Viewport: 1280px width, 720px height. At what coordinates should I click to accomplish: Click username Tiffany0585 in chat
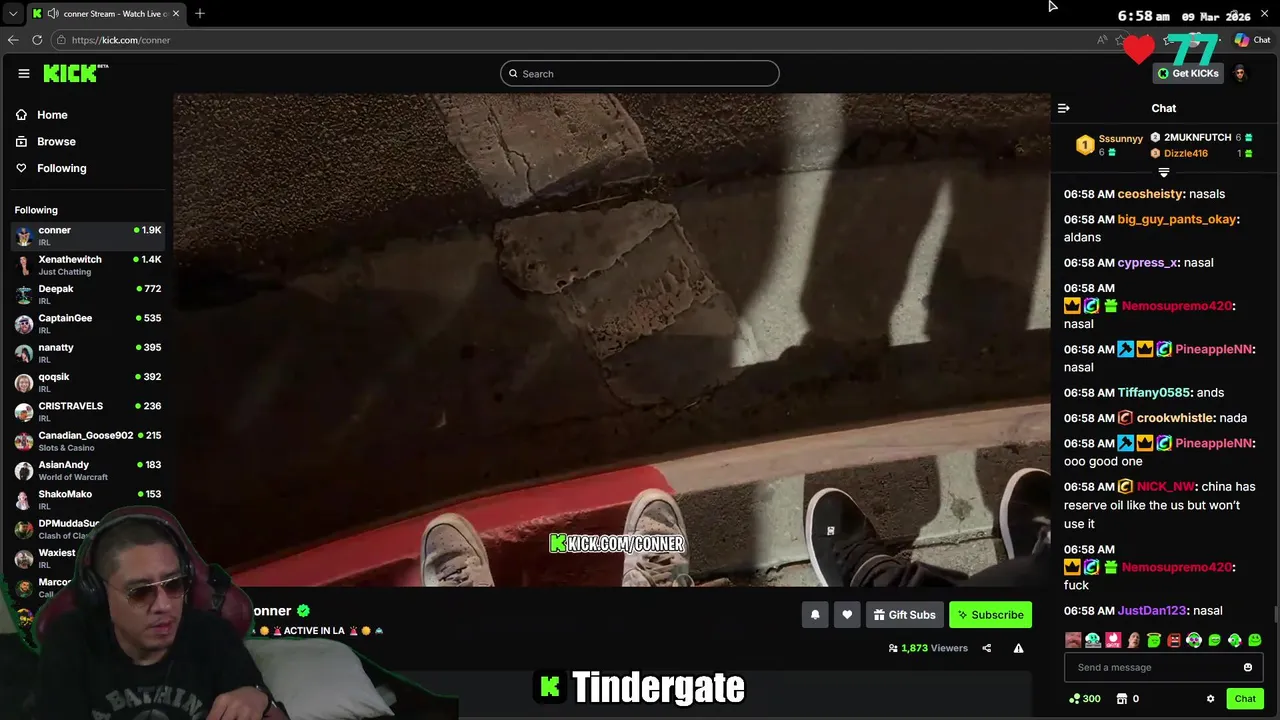(x=1154, y=393)
